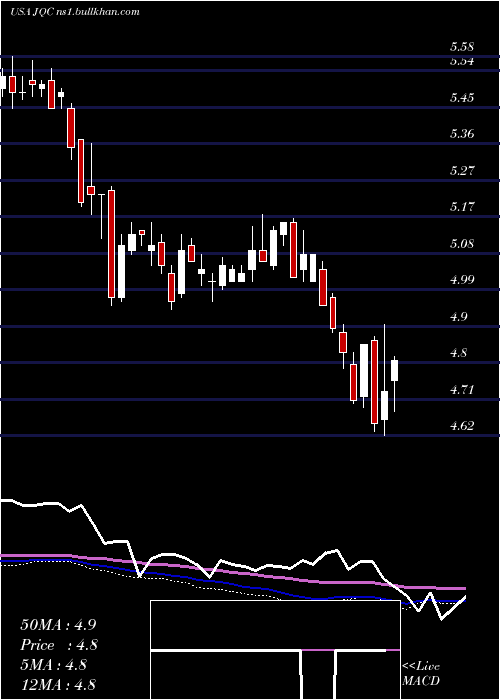Click the 4.99 price axis label
The image size is (500, 700).
(462, 280)
